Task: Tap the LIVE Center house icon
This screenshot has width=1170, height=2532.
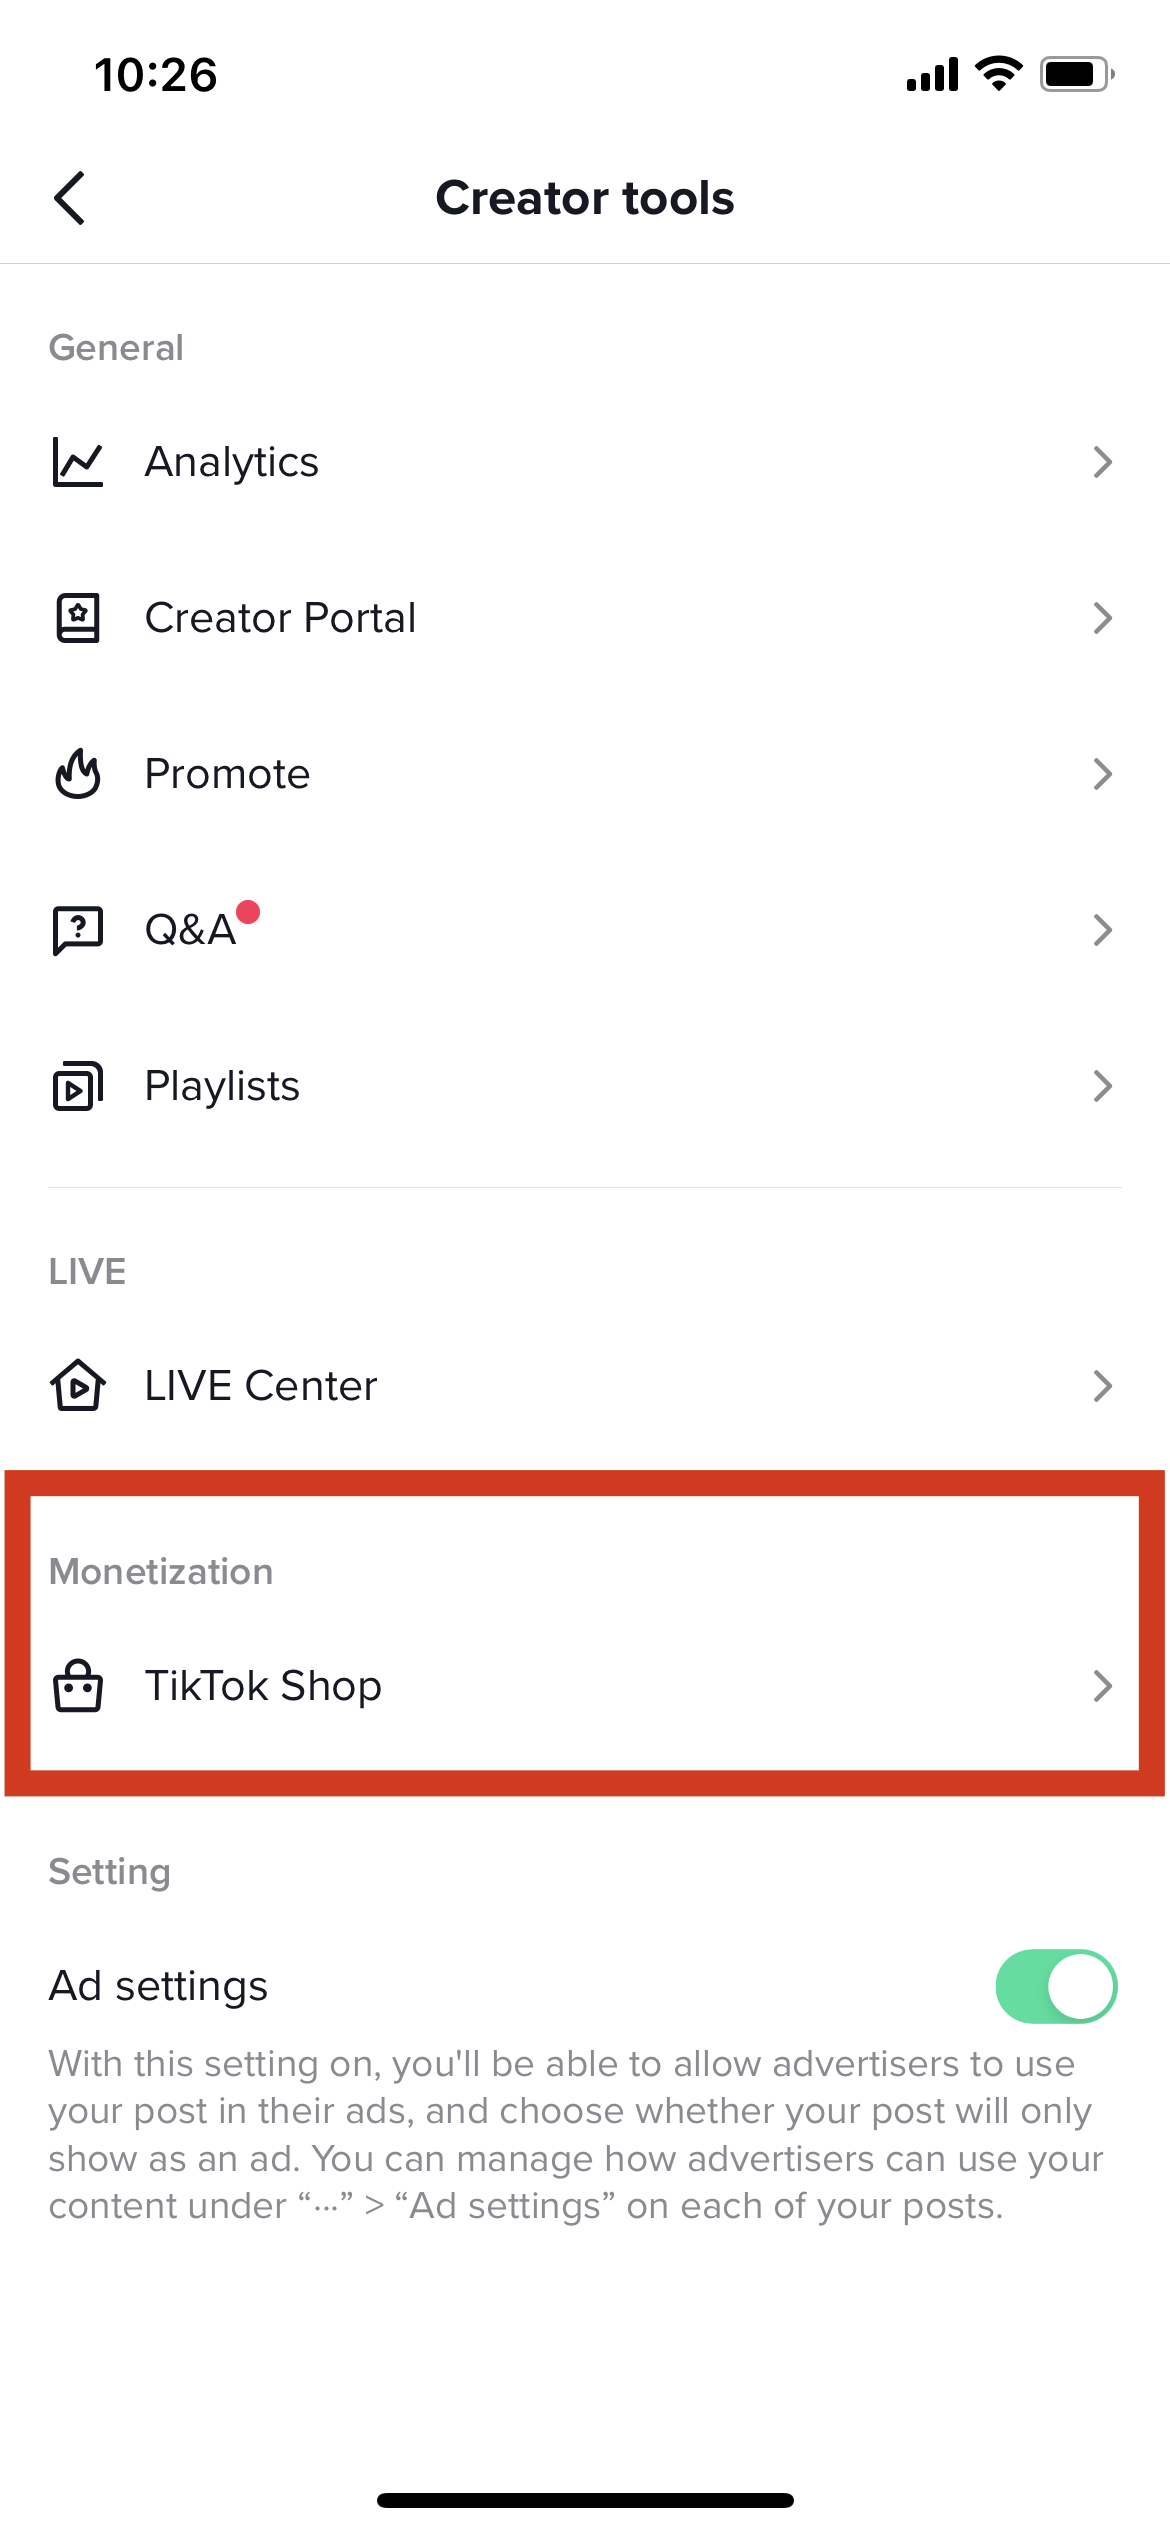Action: coord(78,1386)
